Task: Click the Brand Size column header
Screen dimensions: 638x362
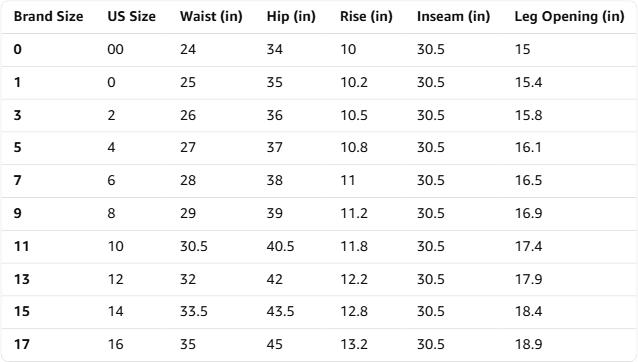Action: pos(48,16)
